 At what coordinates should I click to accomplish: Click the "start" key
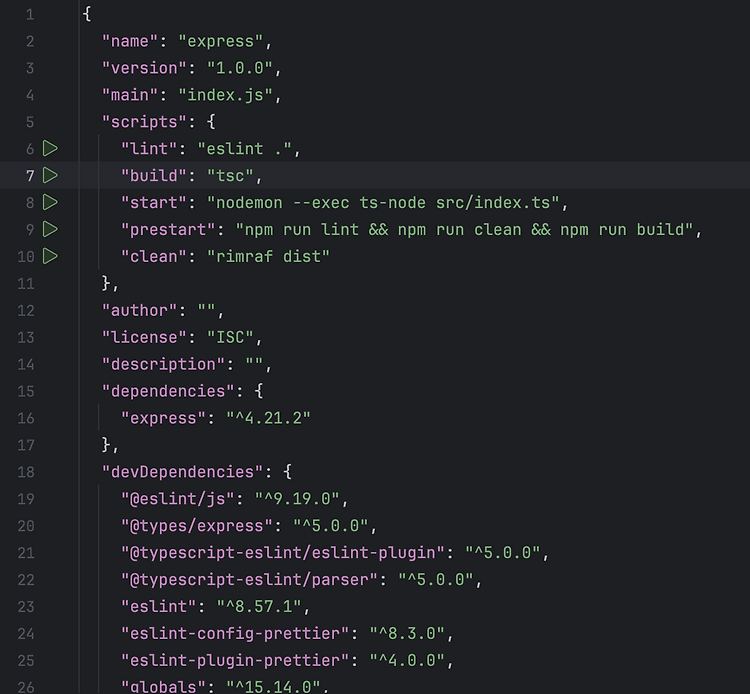point(154,202)
